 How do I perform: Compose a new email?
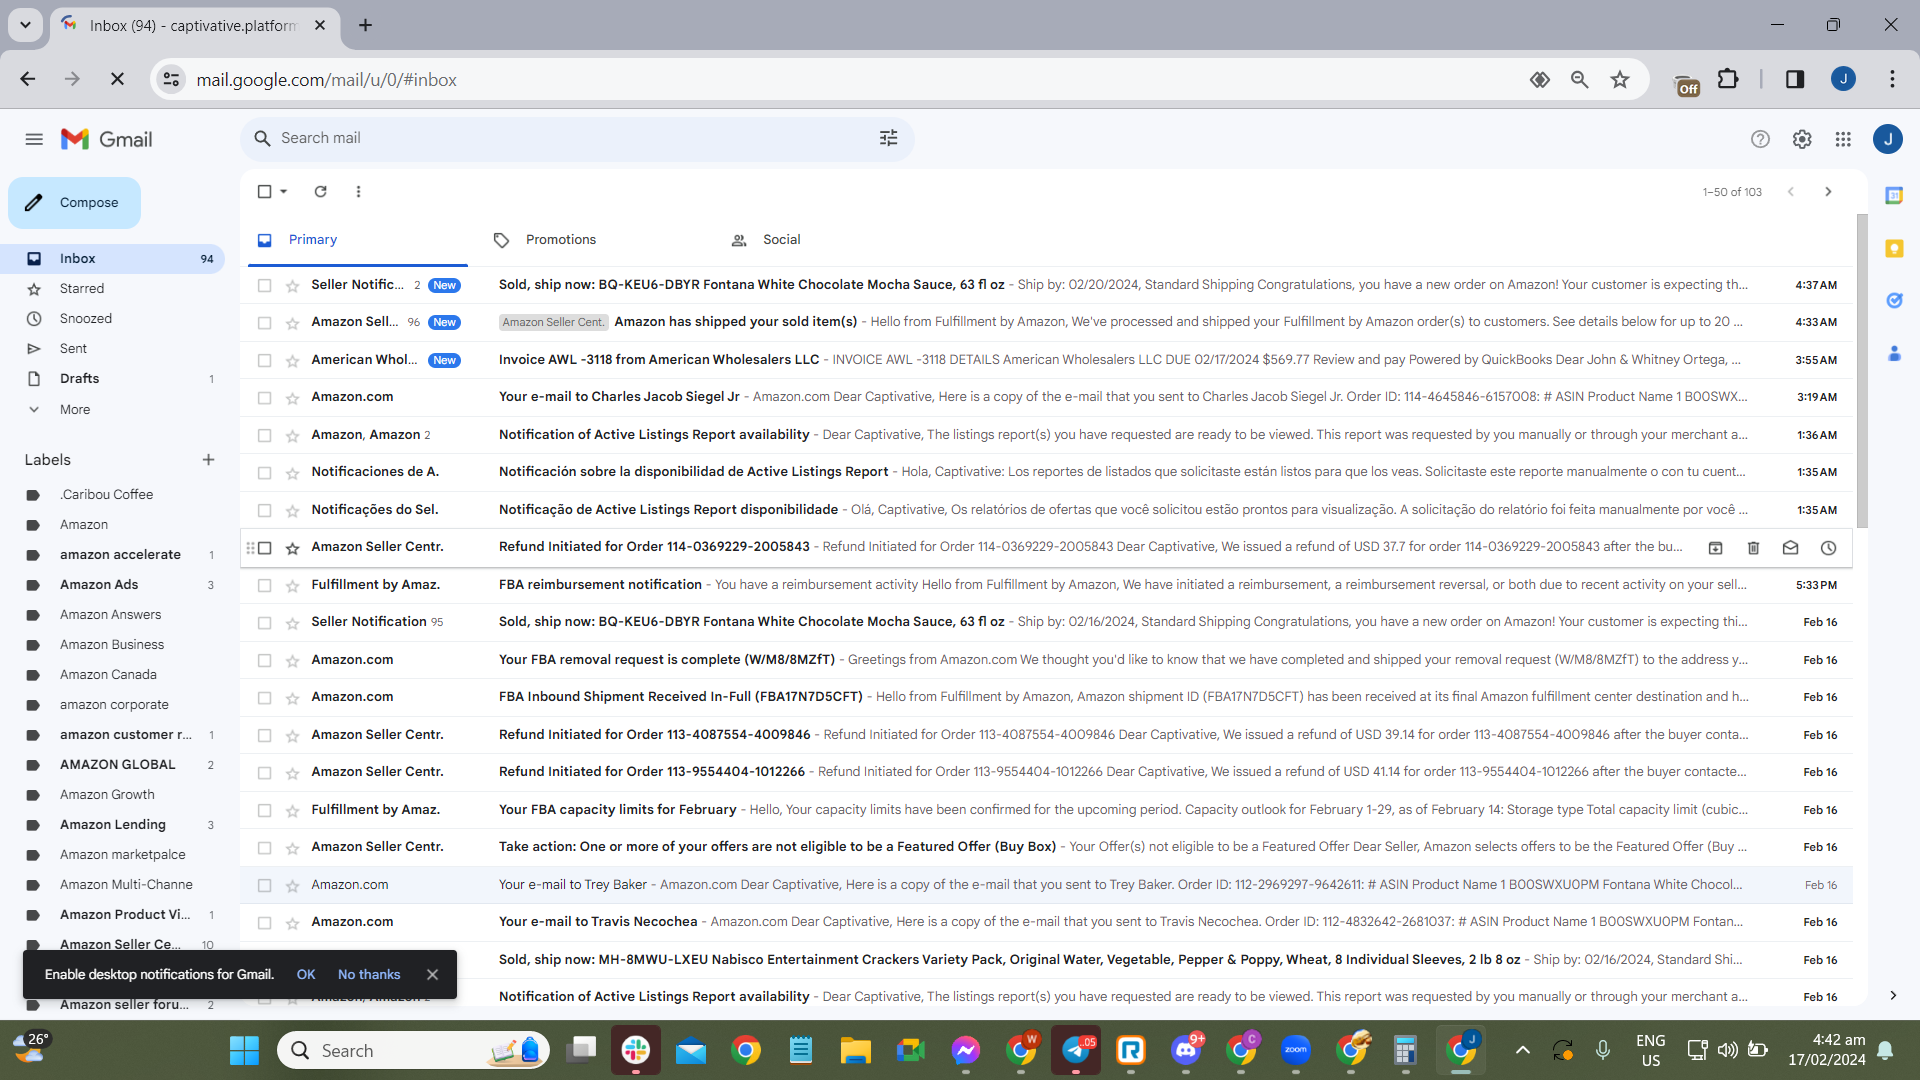pyautogui.click(x=74, y=203)
